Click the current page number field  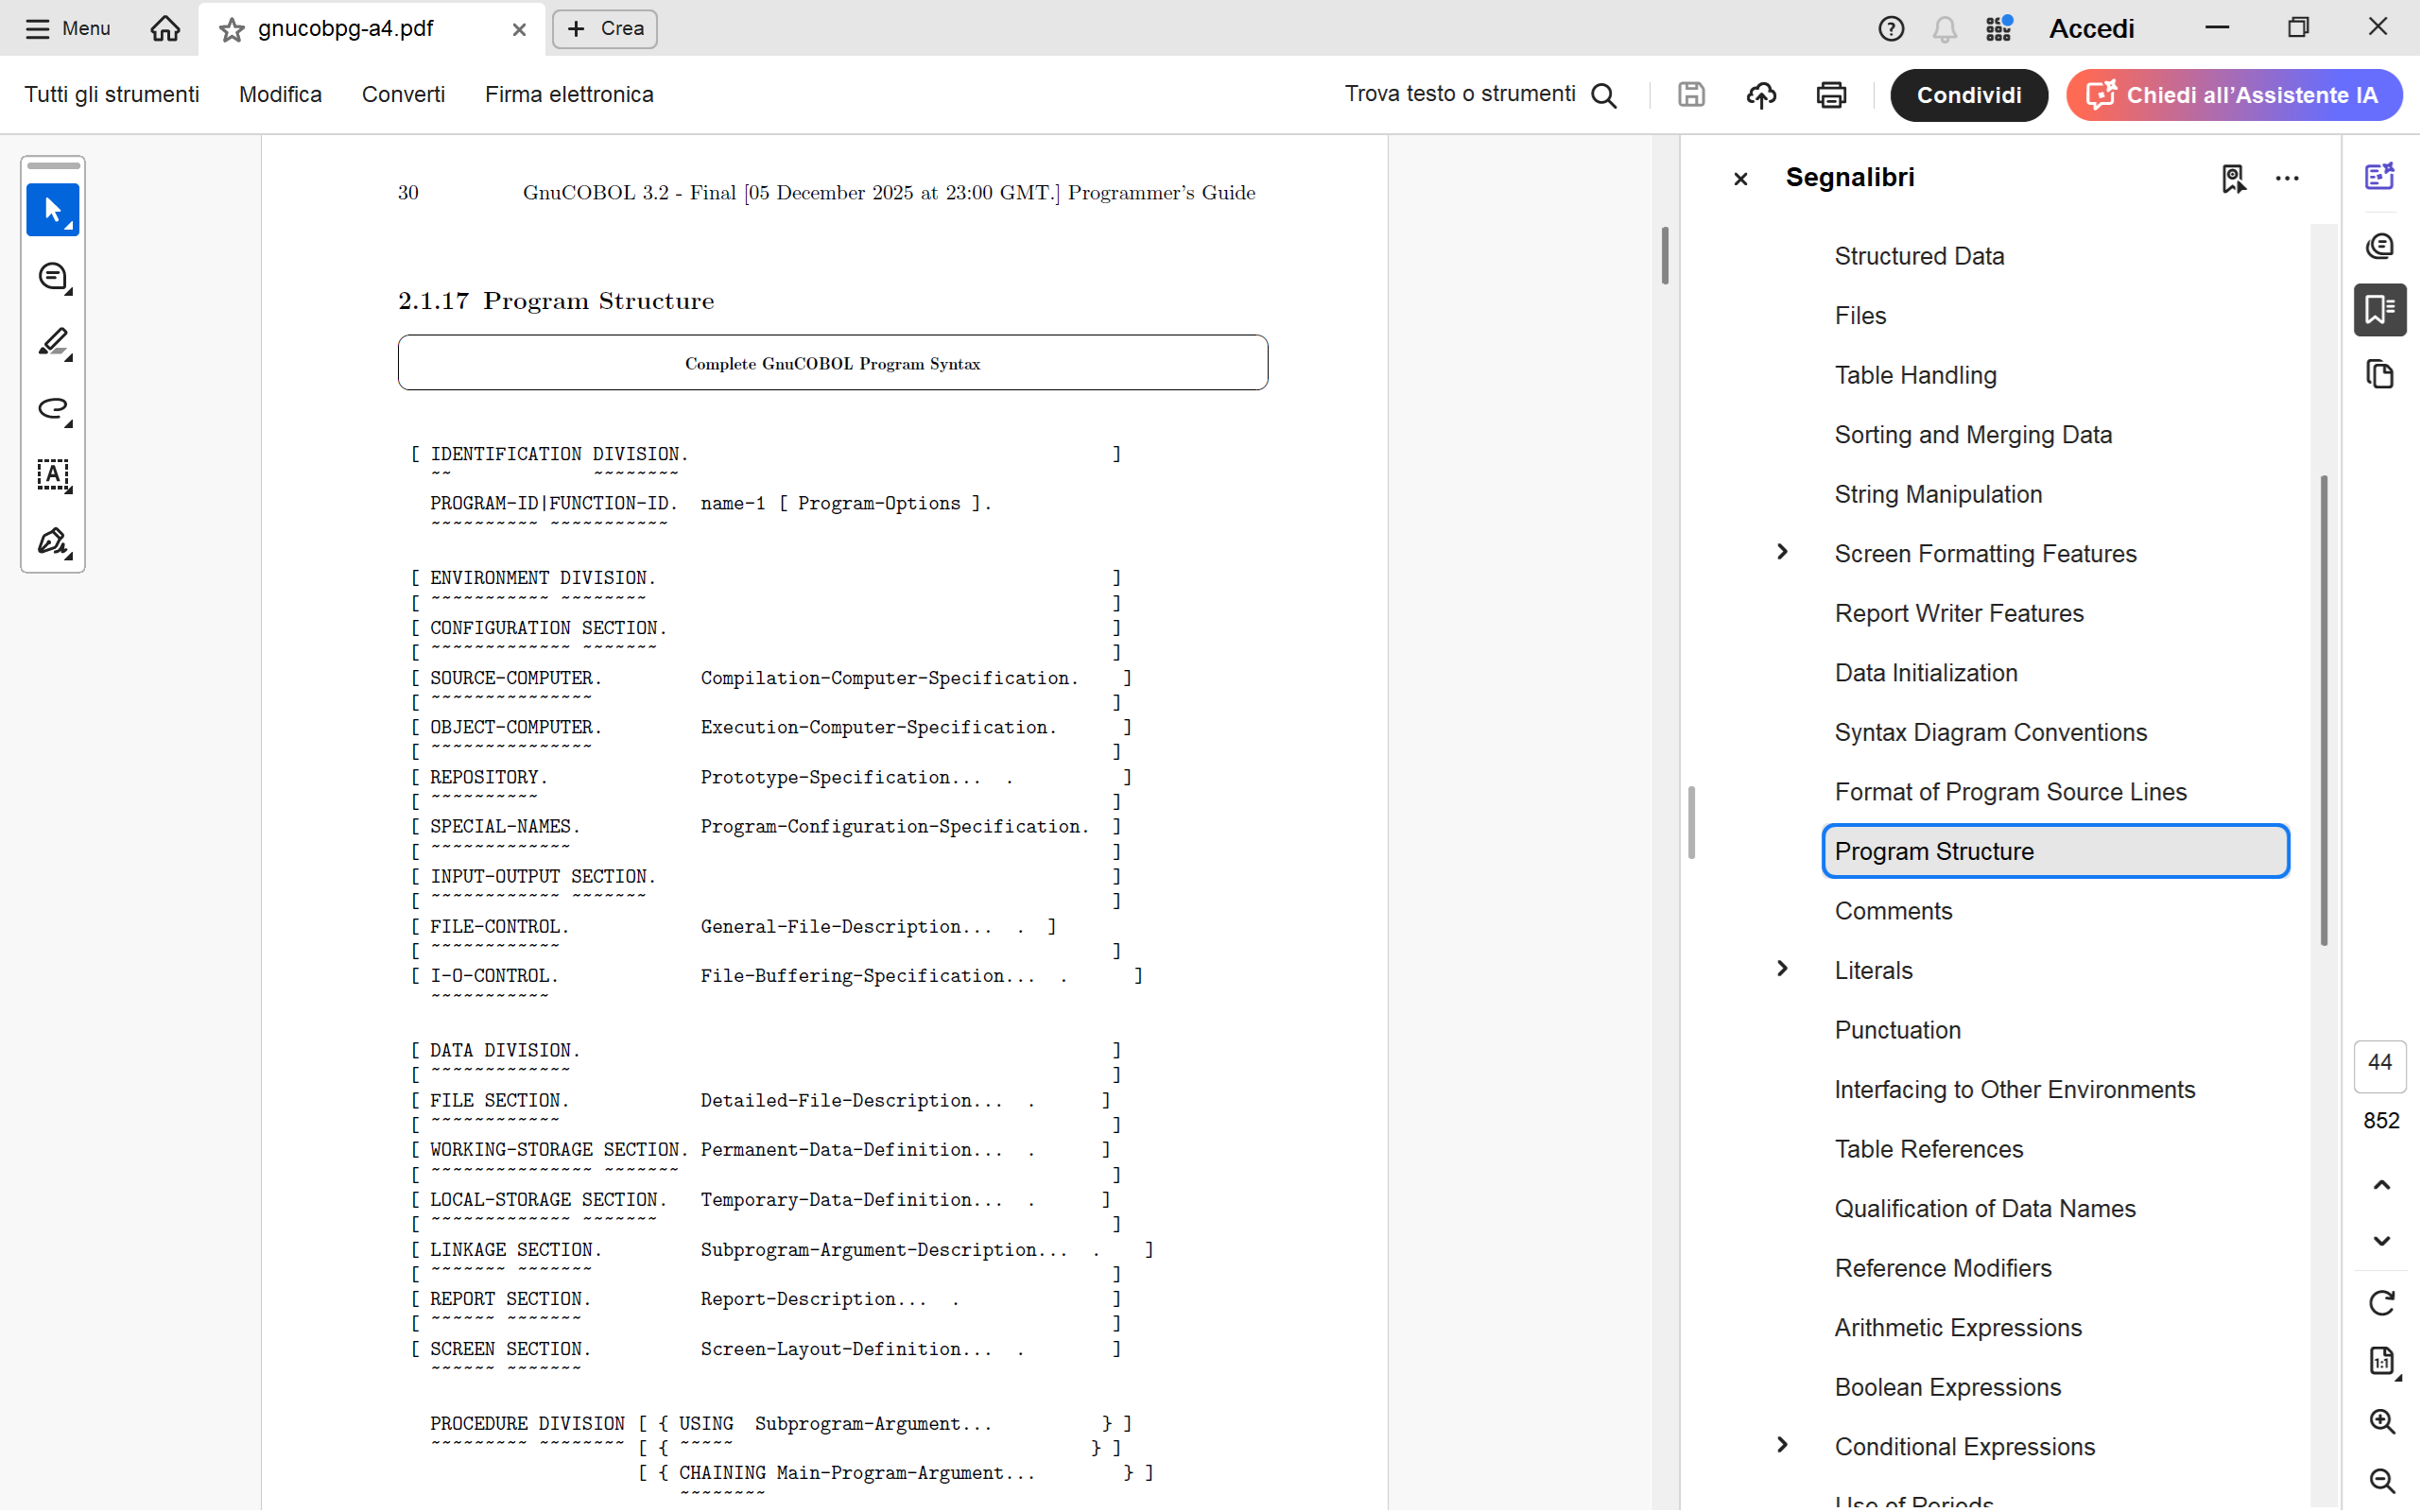[2380, 1063]
